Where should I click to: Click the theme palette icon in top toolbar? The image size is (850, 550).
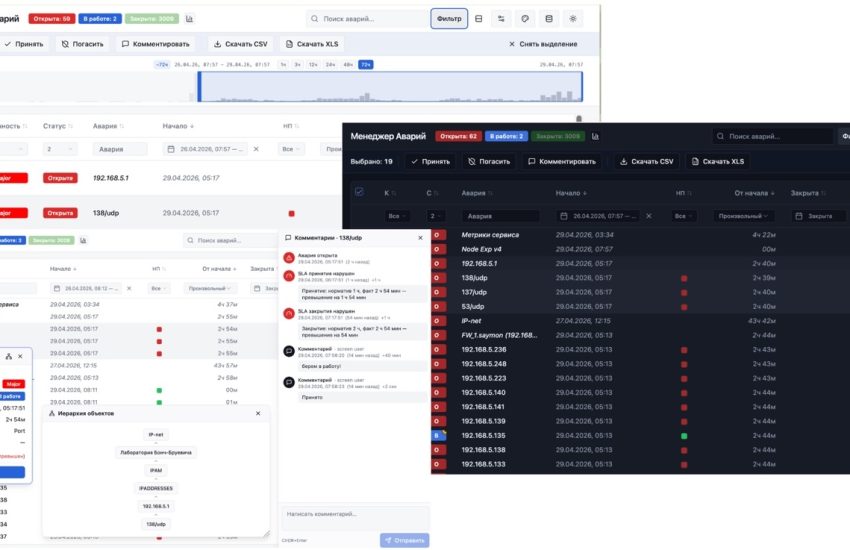coord(526,18)
